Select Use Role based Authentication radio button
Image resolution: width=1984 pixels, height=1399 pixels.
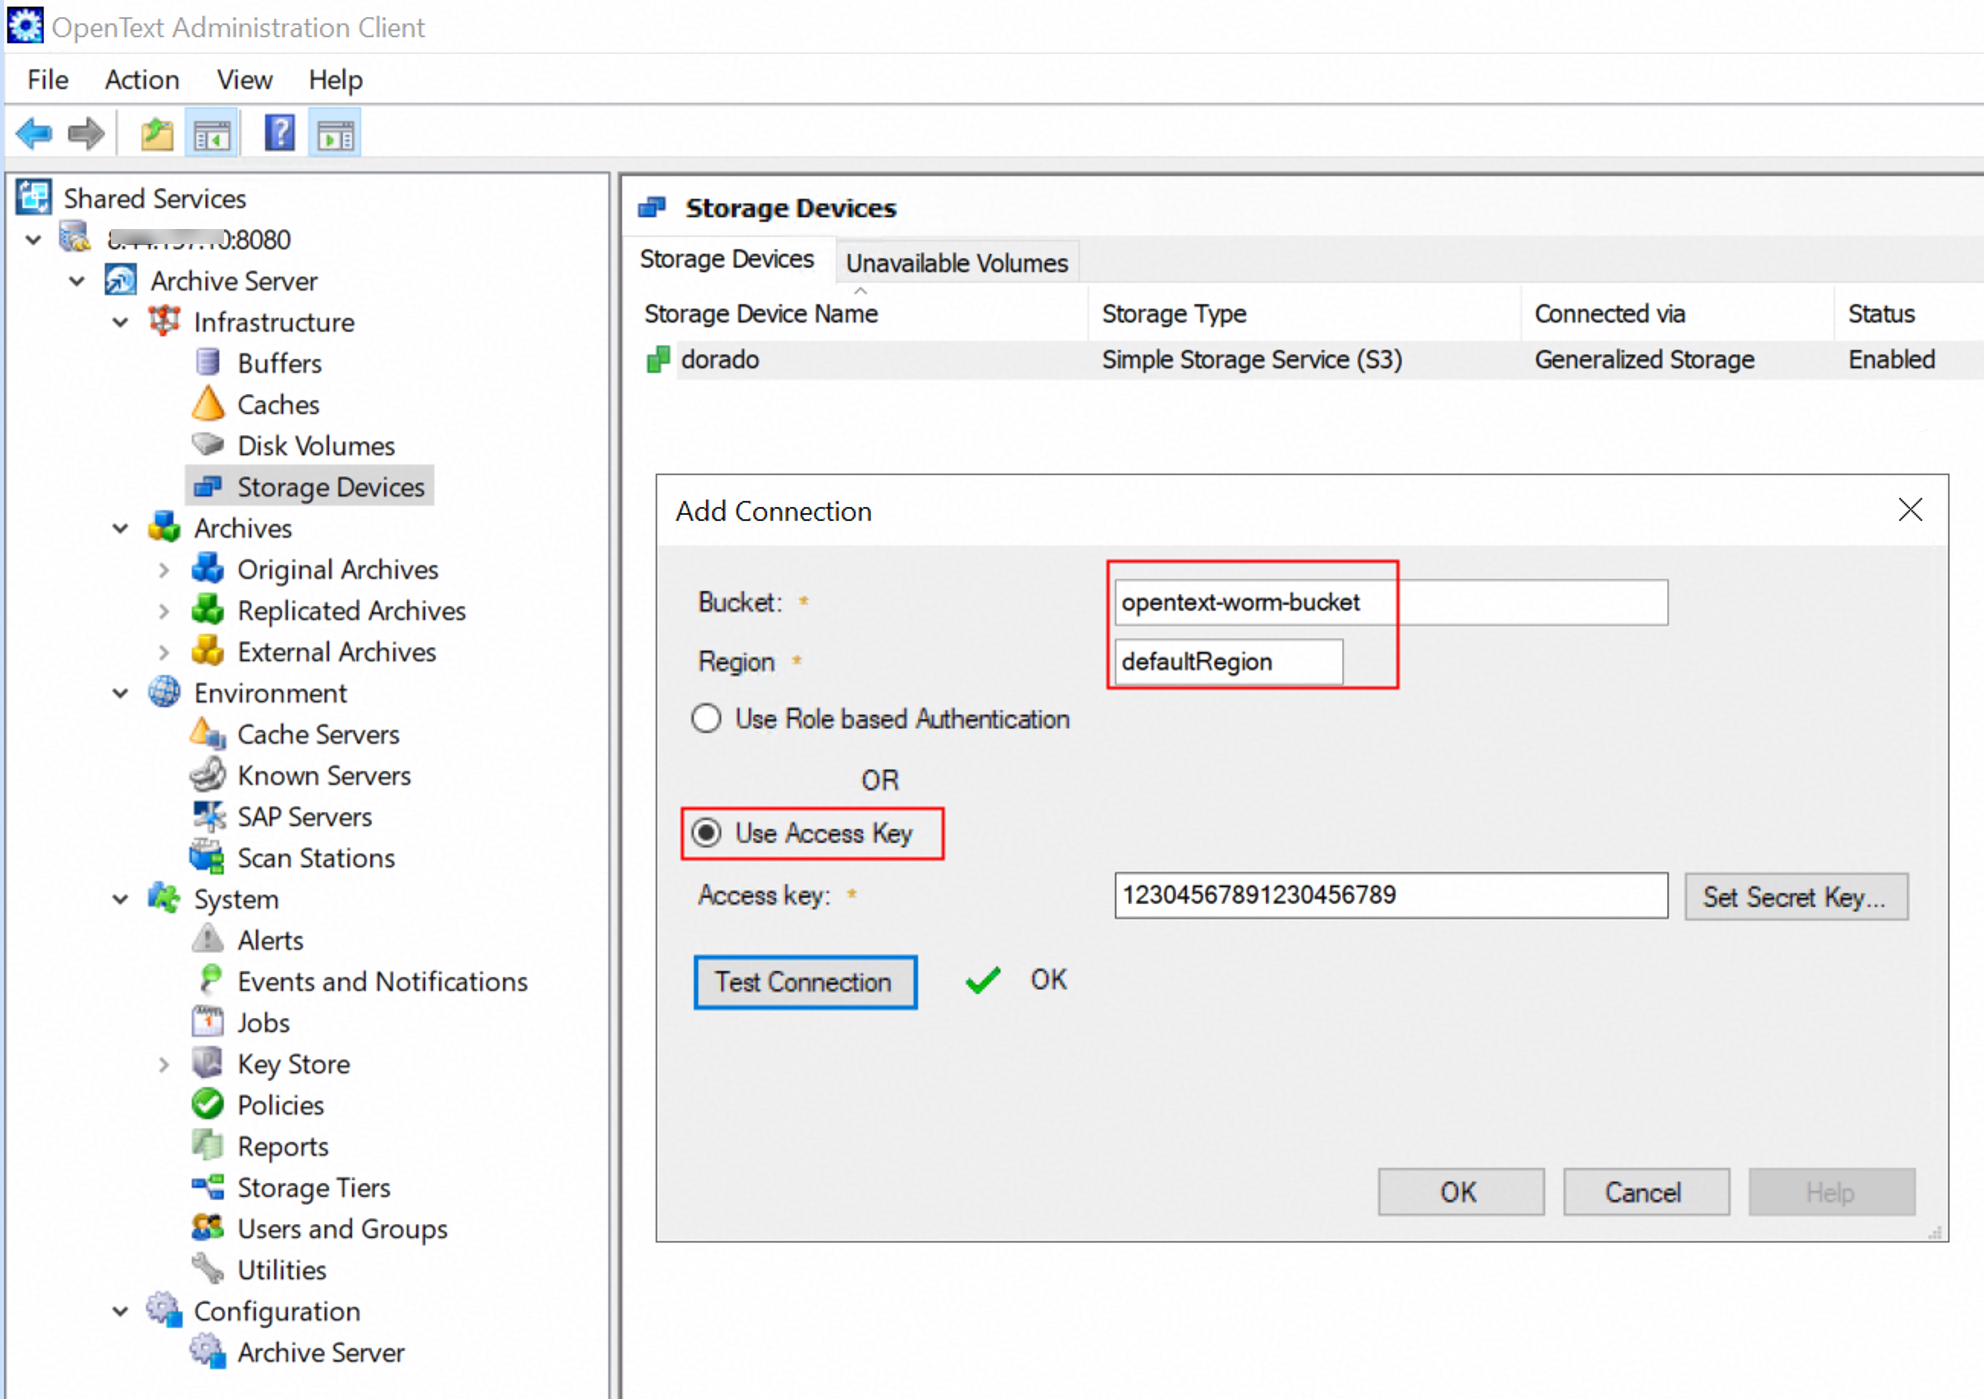707,719
